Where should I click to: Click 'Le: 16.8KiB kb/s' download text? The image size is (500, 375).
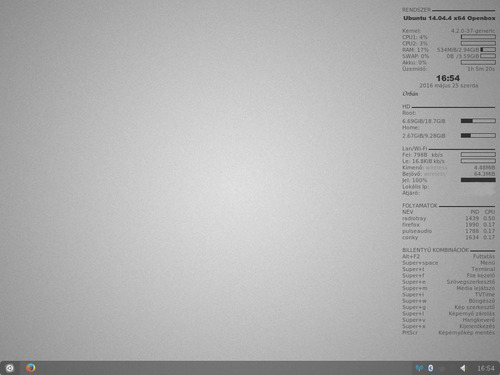pos(423,161)
